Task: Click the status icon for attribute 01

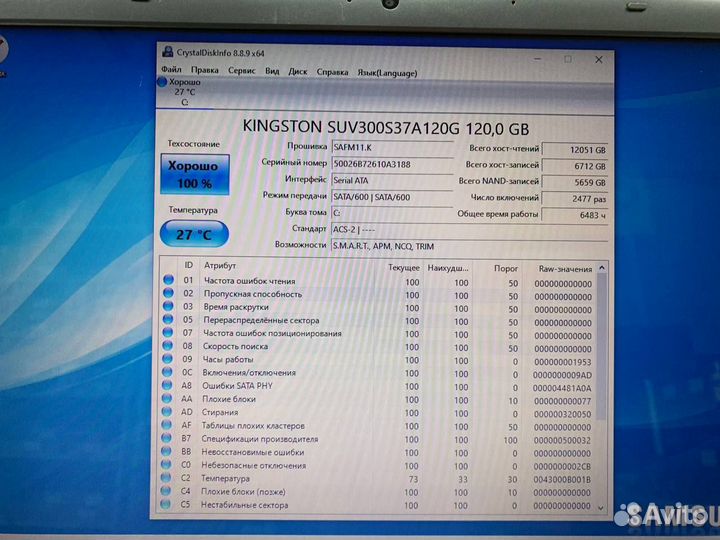Action: [x=168, y=279]
